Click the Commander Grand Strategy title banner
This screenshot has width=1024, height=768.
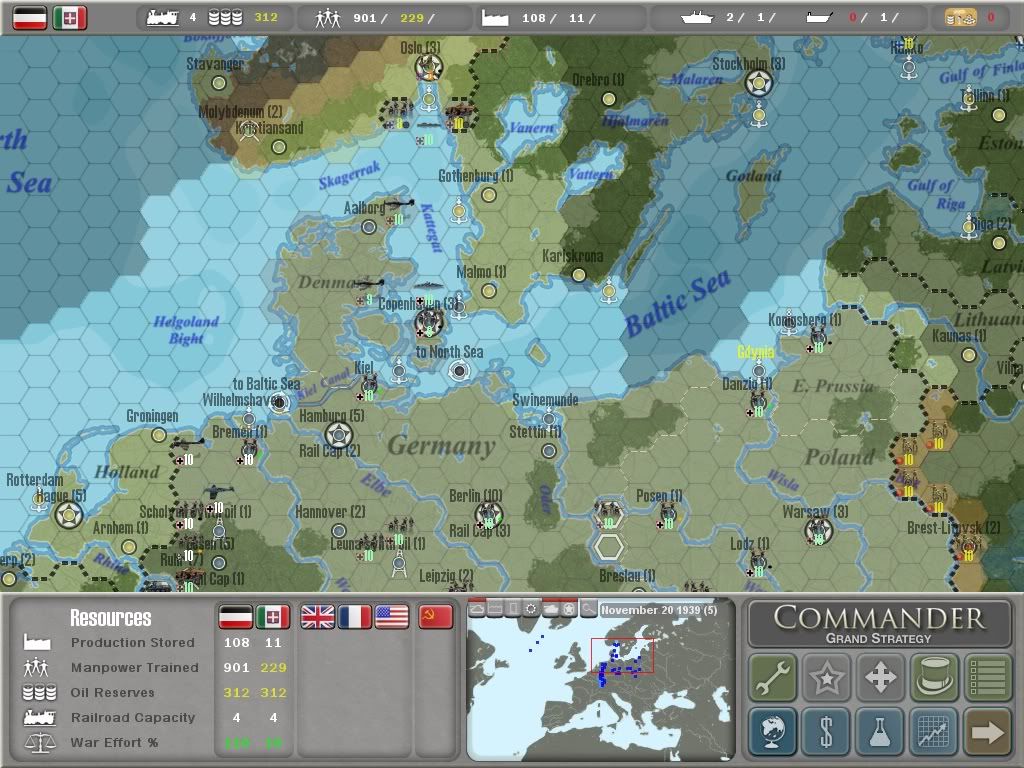pos(880,624)
